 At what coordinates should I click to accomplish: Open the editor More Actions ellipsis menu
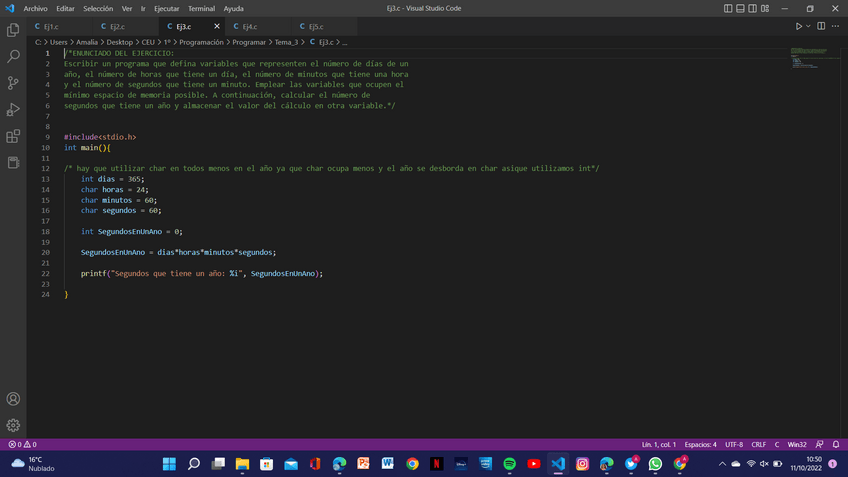coord(836,26)
